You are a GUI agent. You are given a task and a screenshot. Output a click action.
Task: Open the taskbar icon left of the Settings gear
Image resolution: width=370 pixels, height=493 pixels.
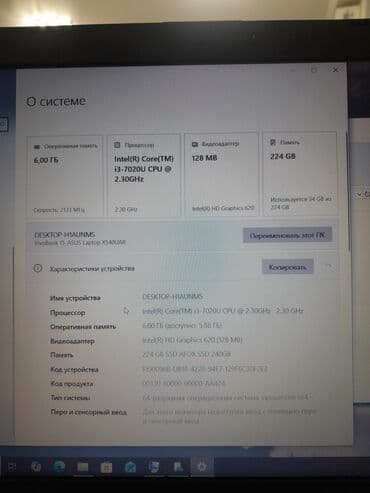178,467
